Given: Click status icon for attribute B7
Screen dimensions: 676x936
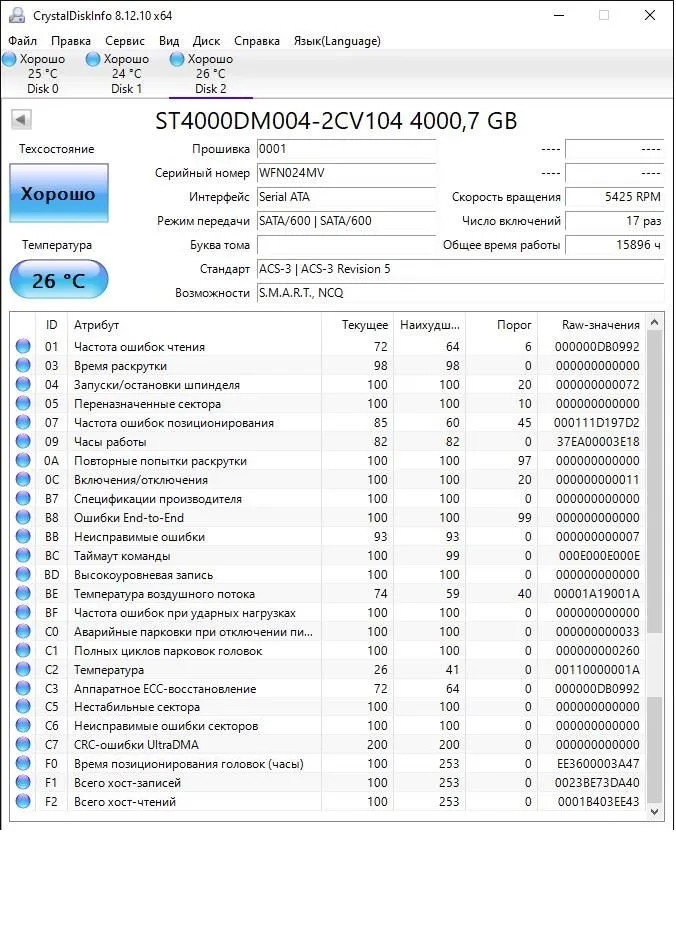Looking at the screenshot, I should coord(23,498).
